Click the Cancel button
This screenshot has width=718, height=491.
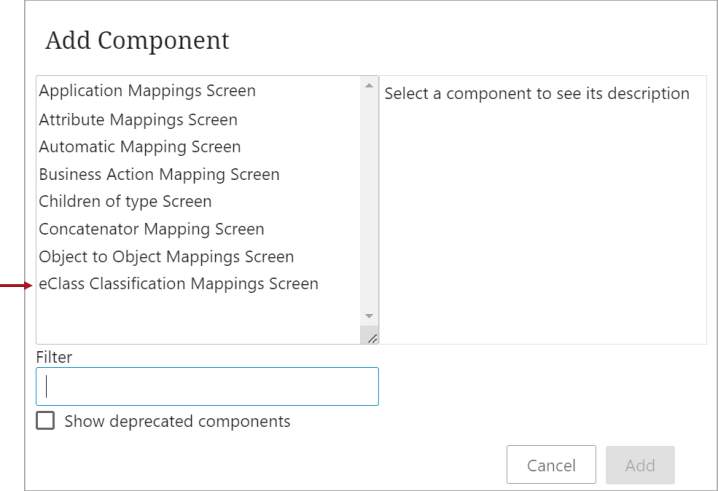[x=551, y=465]
